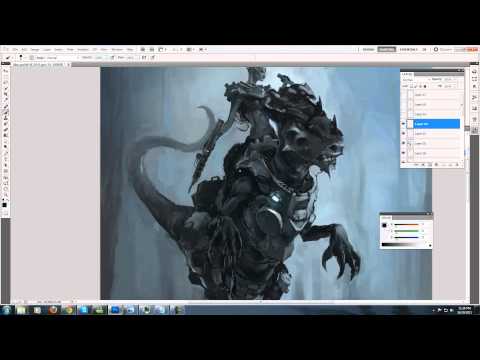Screen dimensions: 480x360
Task: Open Chrome from the taskbar
Action: pos(69,310)
